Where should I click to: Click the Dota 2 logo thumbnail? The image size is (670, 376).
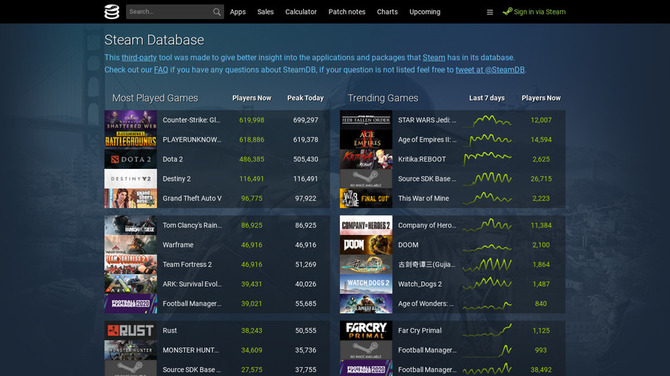point(131,159)
